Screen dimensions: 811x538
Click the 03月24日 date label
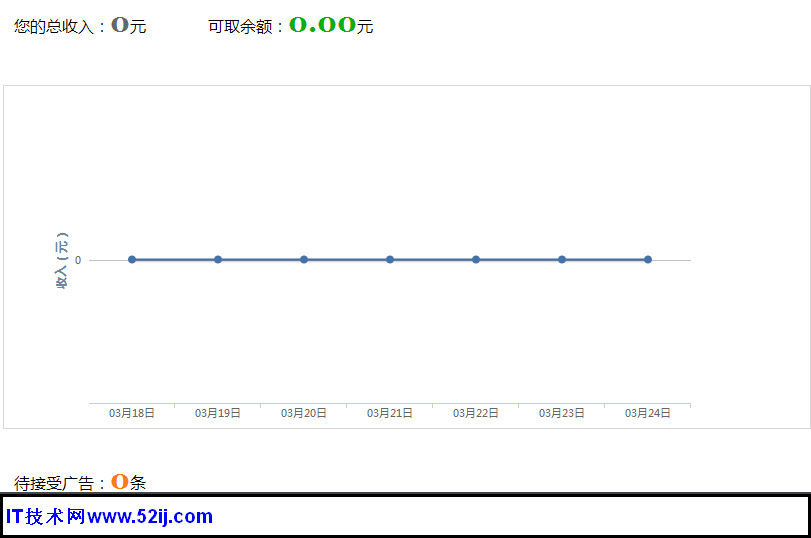pos(648,413)
